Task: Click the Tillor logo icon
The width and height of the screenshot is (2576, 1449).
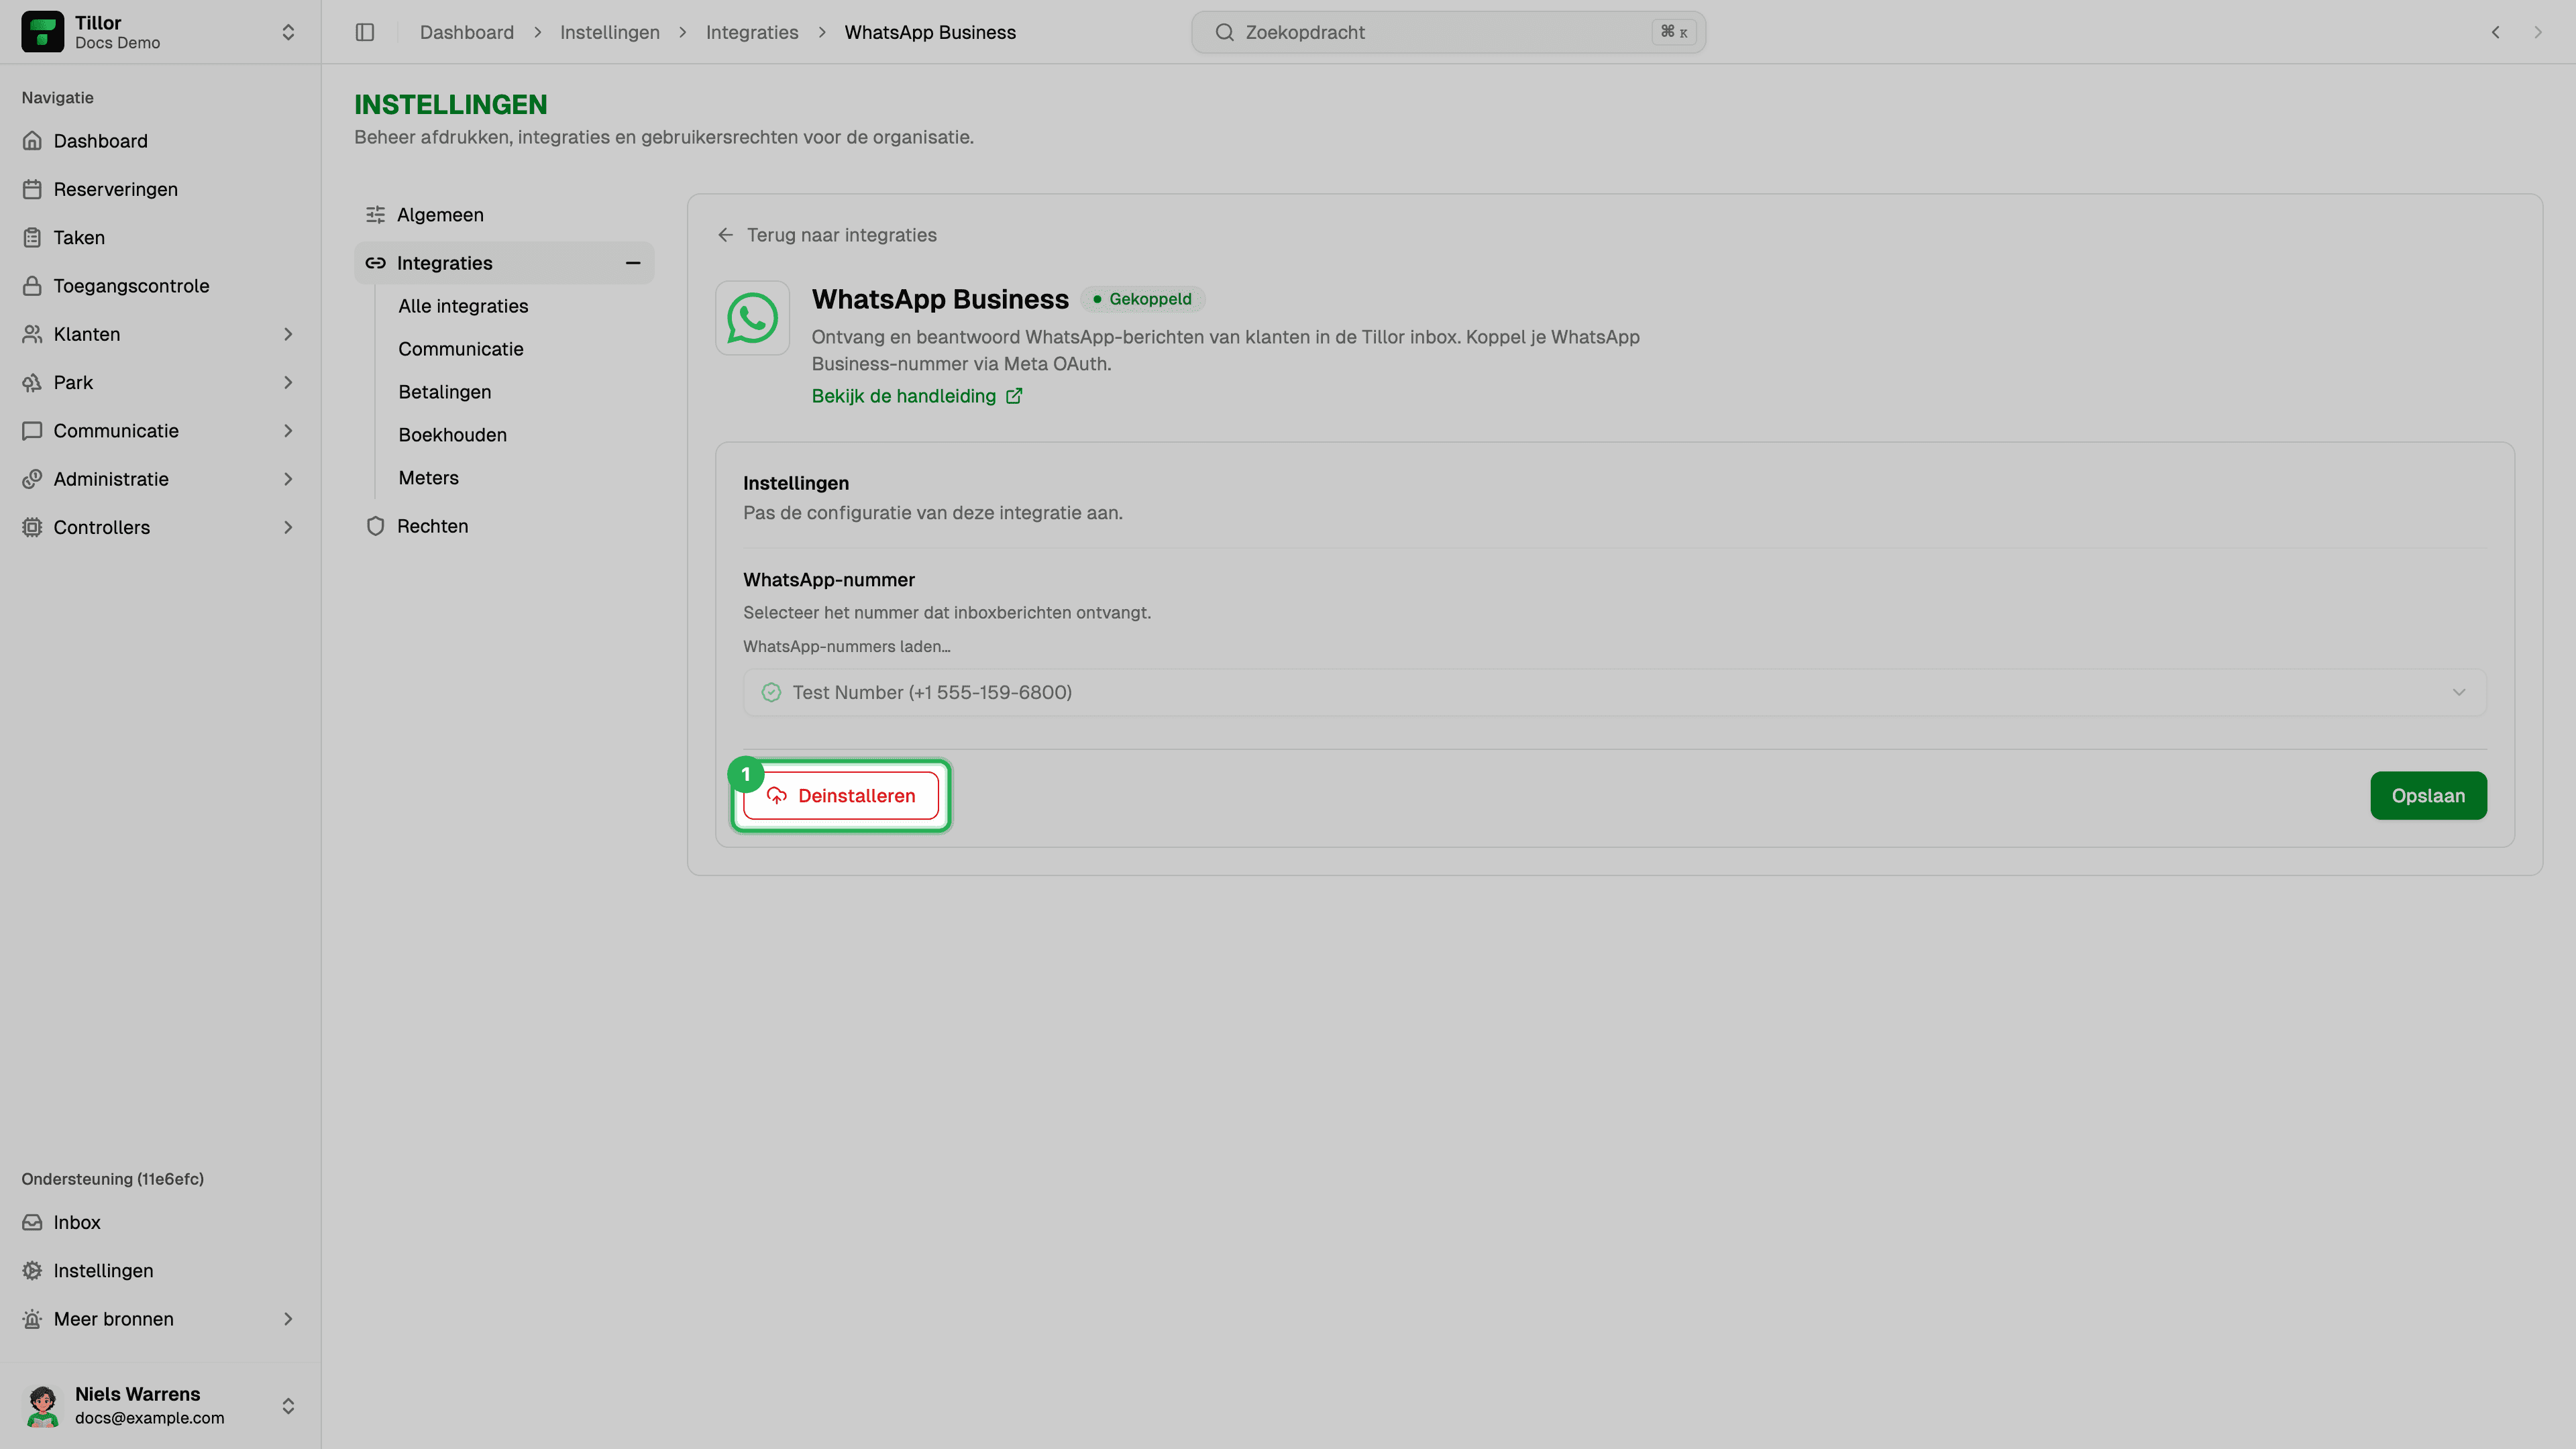Action: point(42,32)
